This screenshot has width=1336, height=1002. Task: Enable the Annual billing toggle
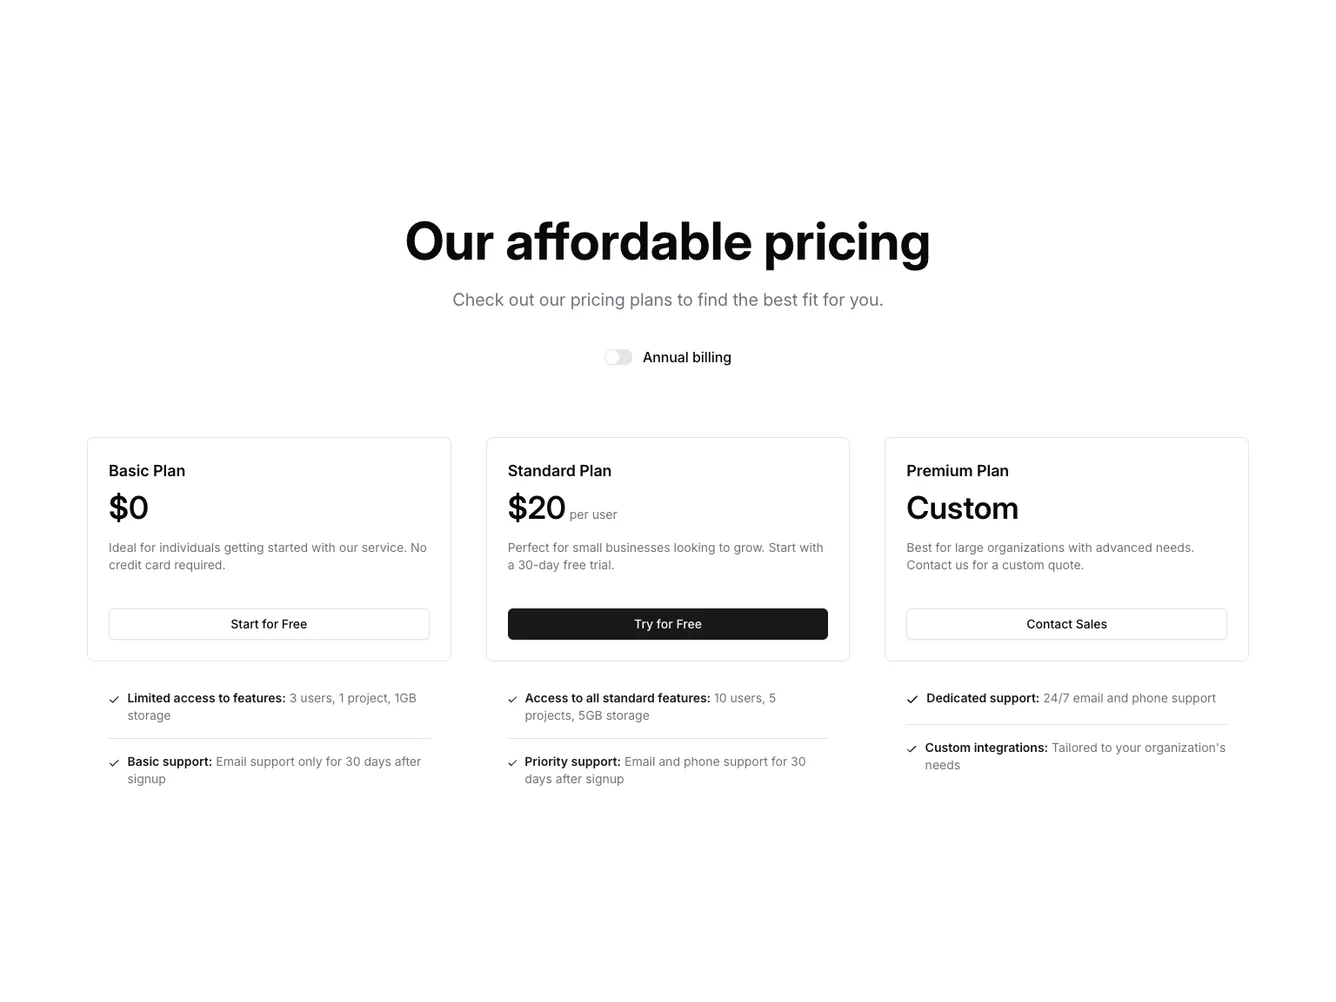617,357
